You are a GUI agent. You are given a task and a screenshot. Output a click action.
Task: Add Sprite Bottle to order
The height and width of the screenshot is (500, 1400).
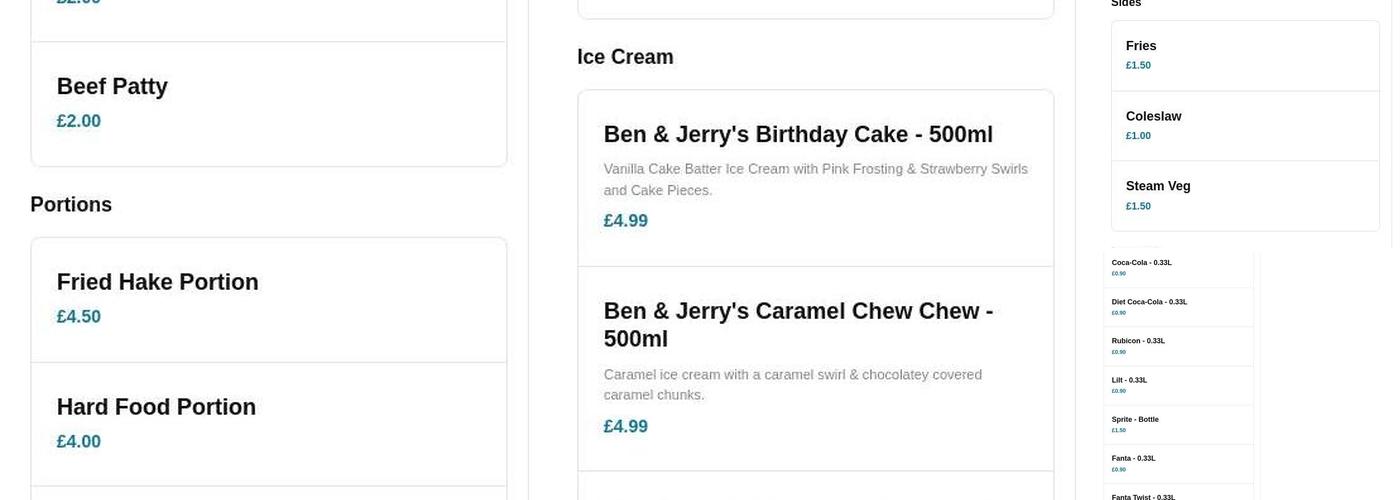[x=1178, y=424]
